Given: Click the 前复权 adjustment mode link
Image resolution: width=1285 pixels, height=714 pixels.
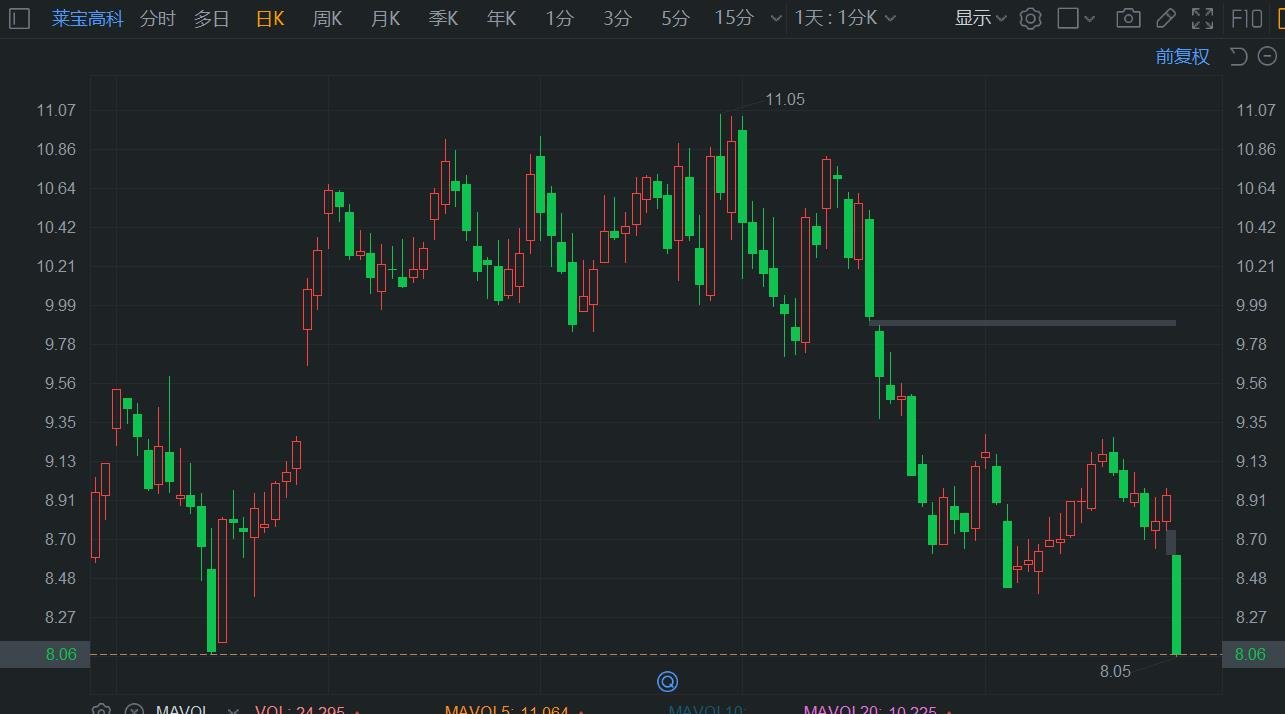Looking at the screenshot, I should click(x=1183, y=57).
